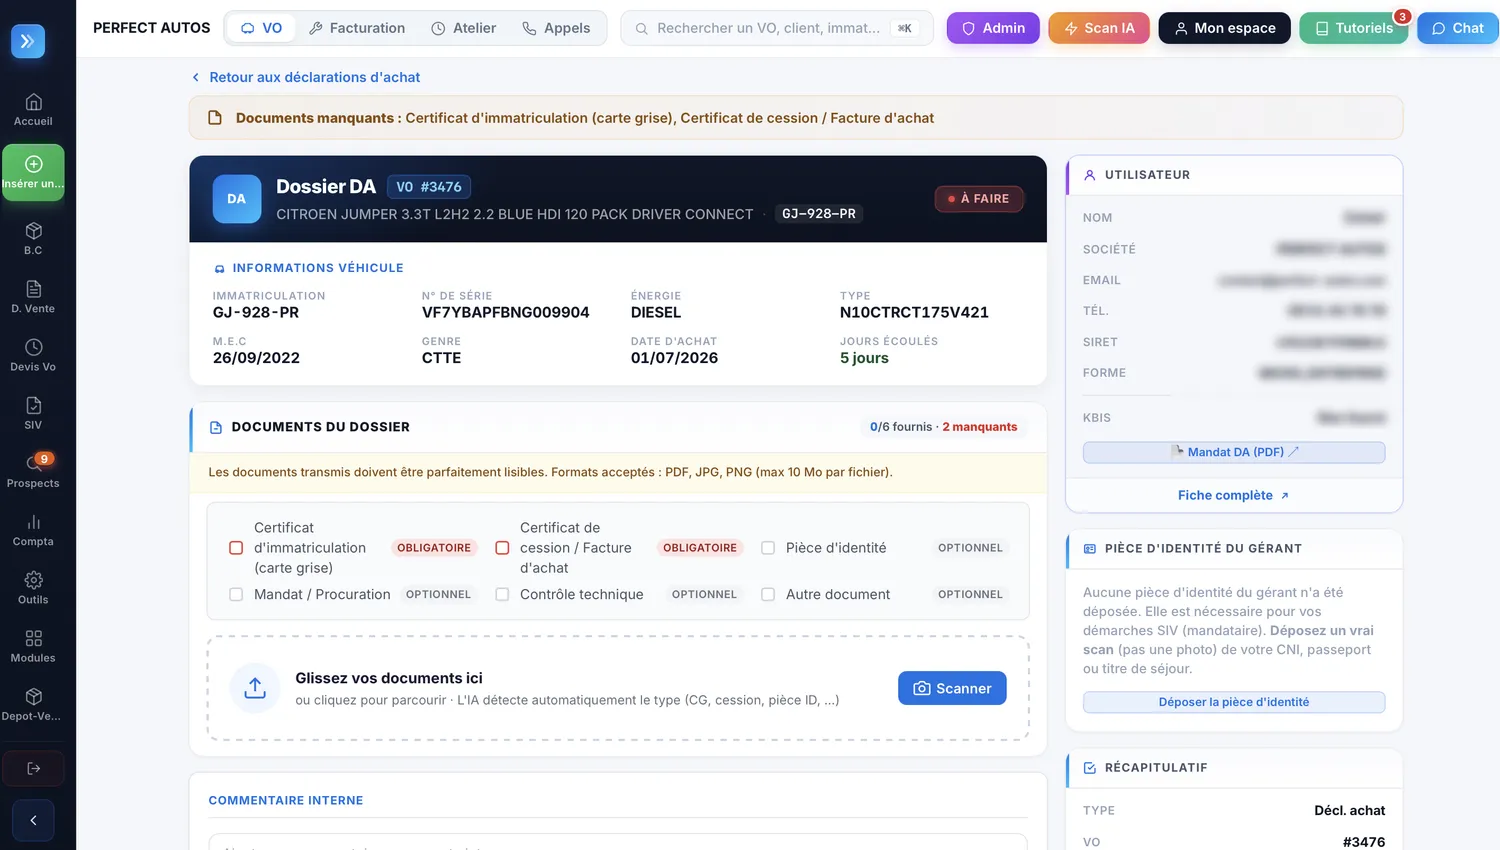Open Mon espace
1500x850 pixels.
(x=1224, y=28)
